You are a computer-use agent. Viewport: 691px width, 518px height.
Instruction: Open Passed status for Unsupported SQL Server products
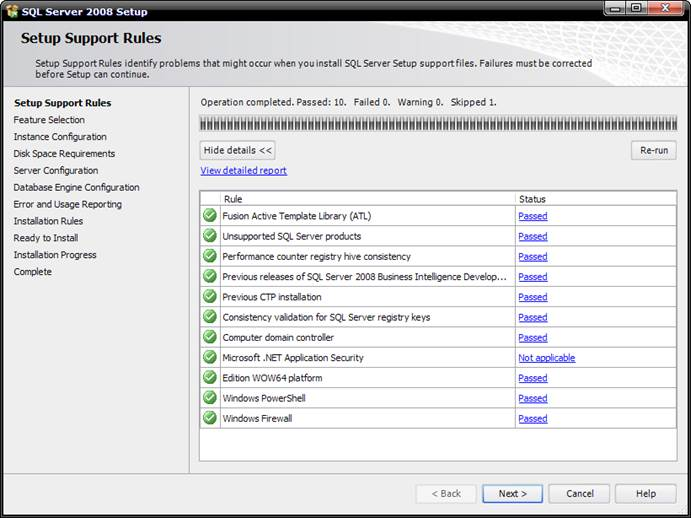[533, 236]
